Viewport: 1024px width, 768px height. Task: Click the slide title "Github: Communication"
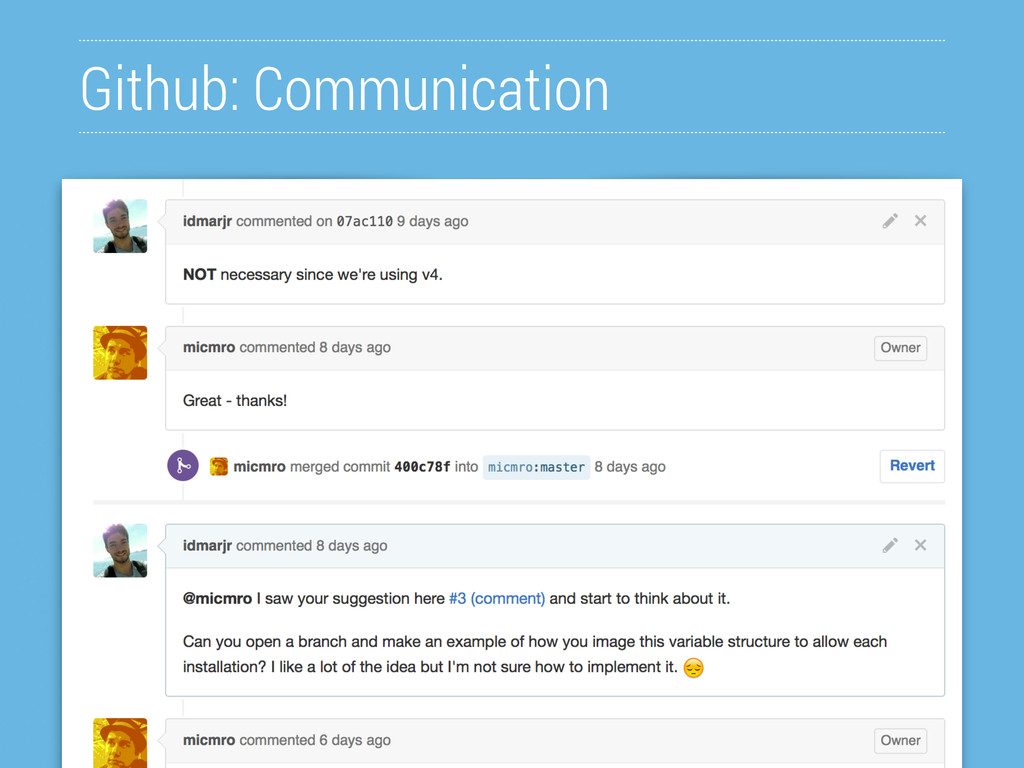click(x=345, y=88)
